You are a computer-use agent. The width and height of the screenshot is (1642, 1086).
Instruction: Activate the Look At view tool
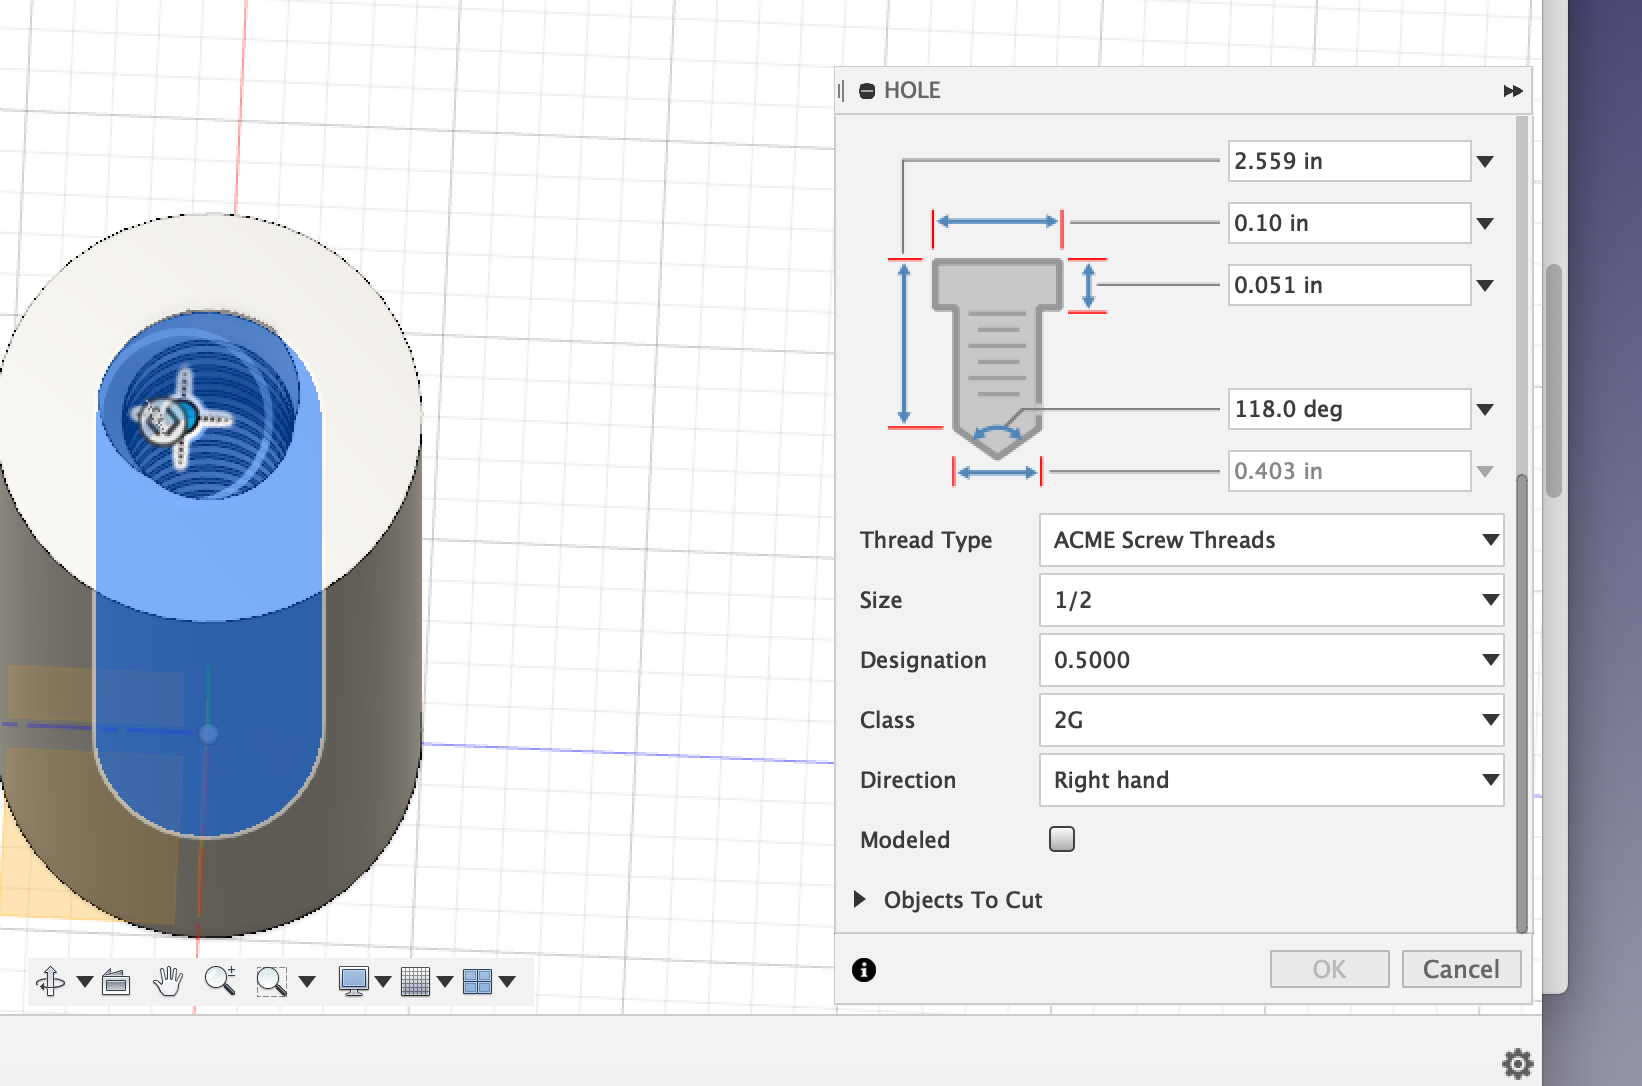pyautogui.click(x=117, y=981)
